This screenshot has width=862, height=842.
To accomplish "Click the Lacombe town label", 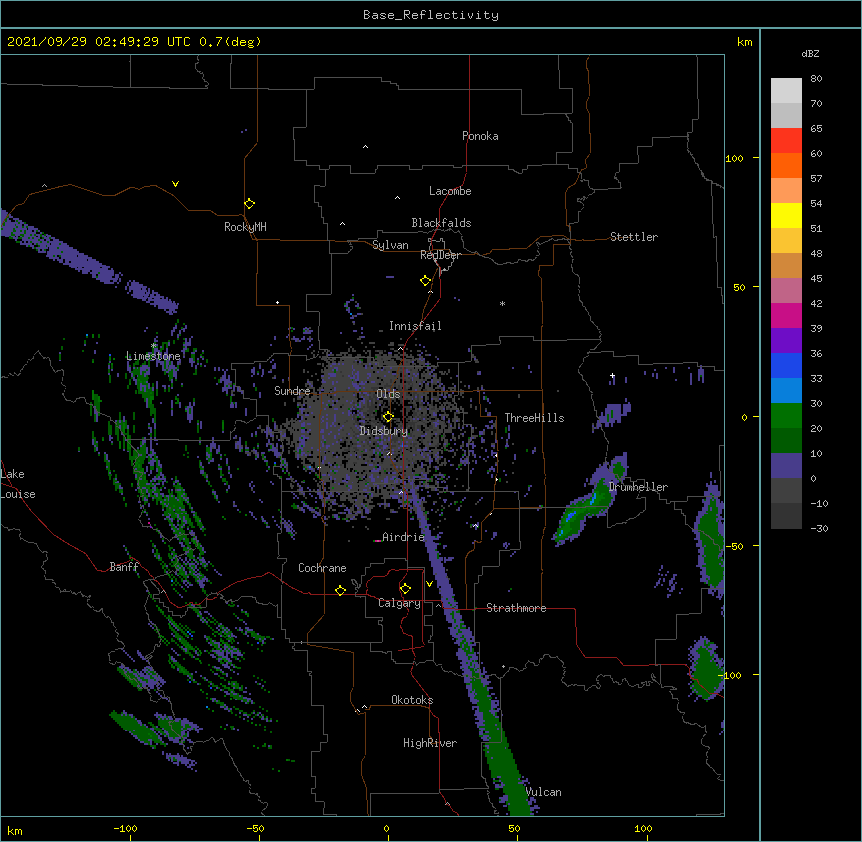I will 450,191.
